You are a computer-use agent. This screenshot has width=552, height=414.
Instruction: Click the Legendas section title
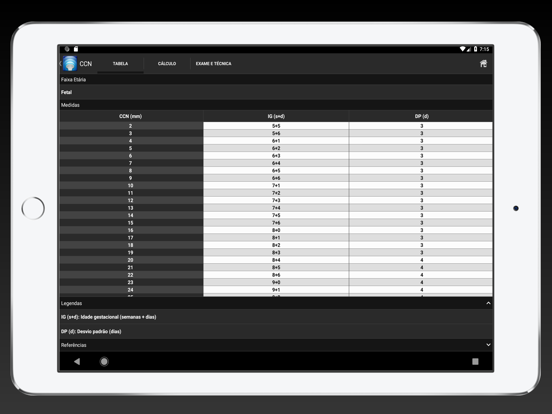(x=71, y=303)
